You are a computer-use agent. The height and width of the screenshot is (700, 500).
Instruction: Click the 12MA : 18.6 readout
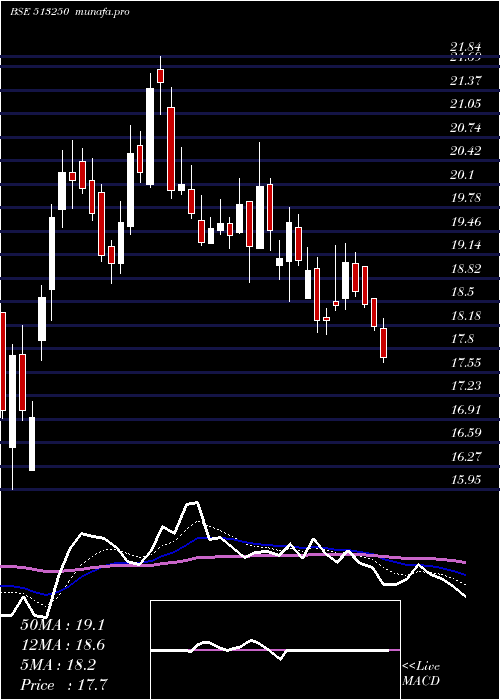[x=62, y=645]
